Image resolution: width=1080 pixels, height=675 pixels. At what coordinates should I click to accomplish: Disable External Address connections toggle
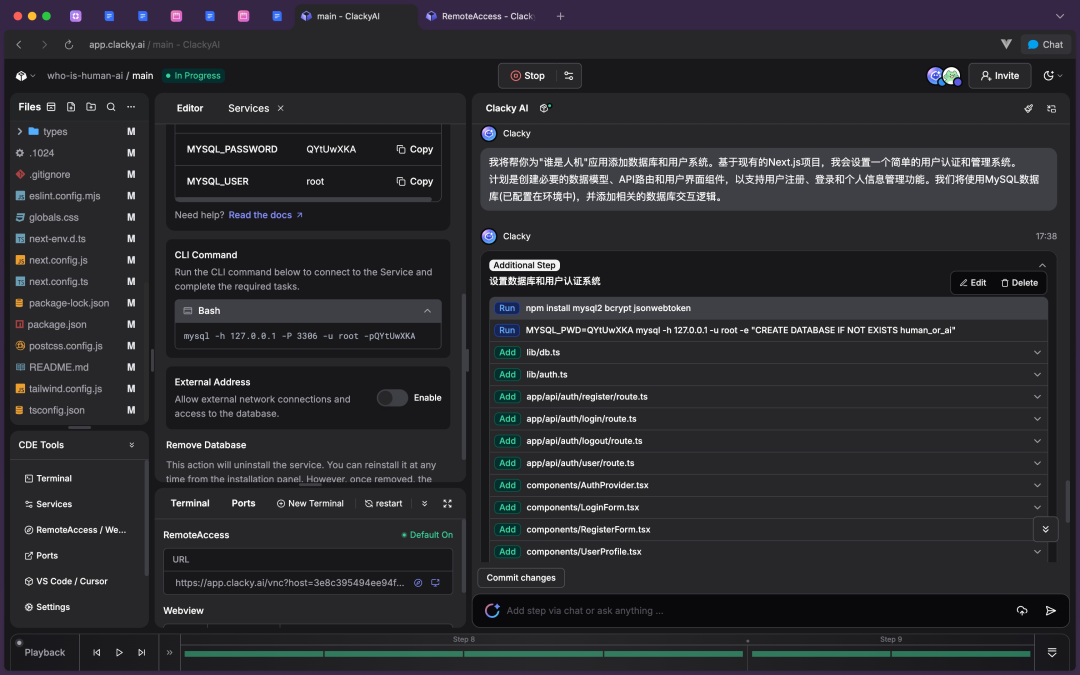click(x=391, y=397)
